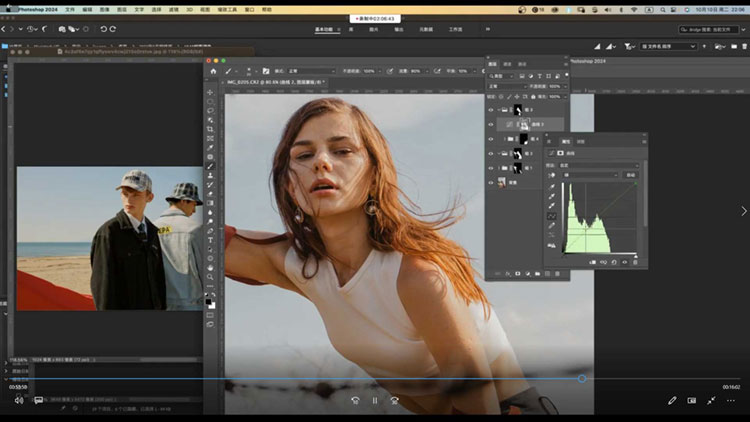Toggle visibility of the bottom background layer
The image size is (750, 422).
[x=491, y=183]
